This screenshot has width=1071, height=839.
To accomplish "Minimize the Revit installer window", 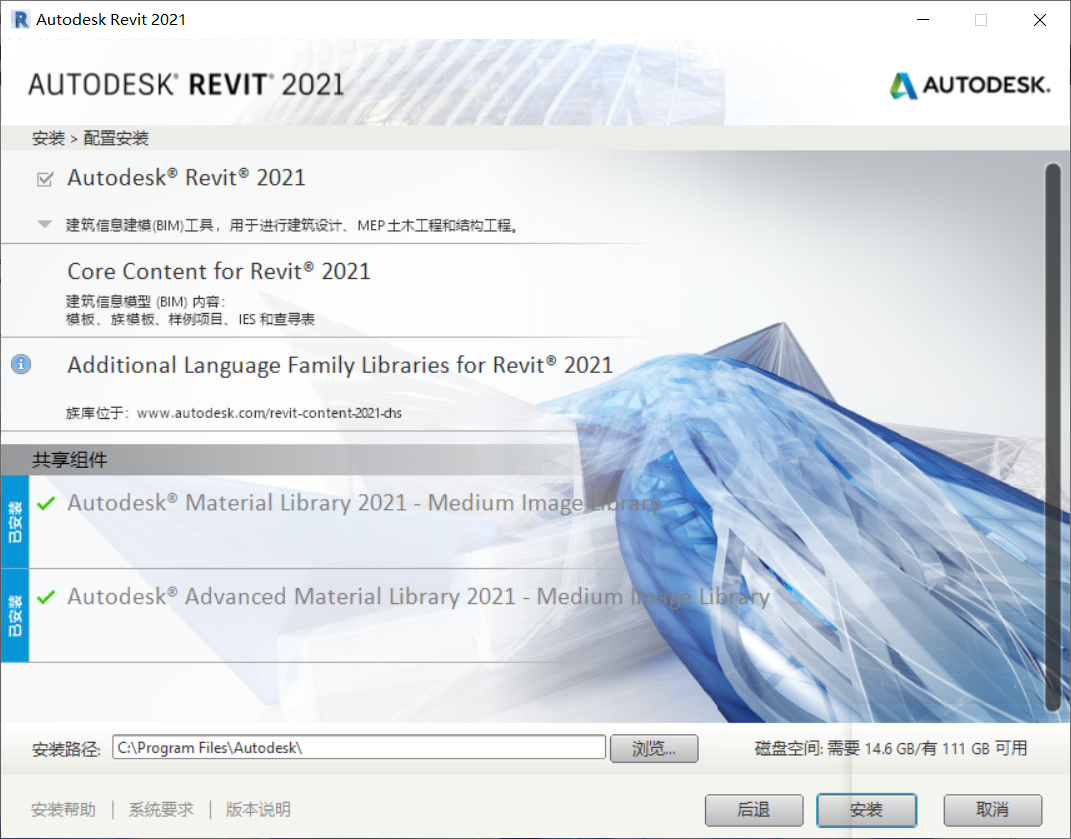I will pyautogui.click(x=923, y=20).
